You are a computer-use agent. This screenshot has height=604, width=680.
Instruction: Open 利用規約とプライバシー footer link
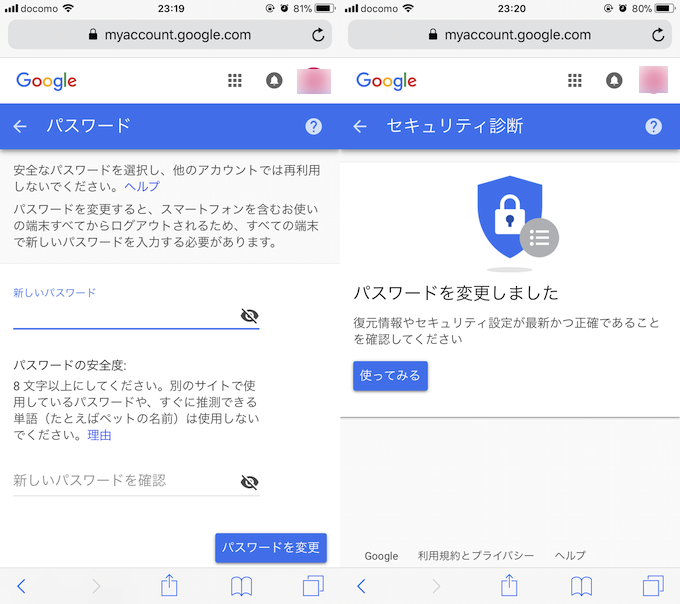coord(476,555)
